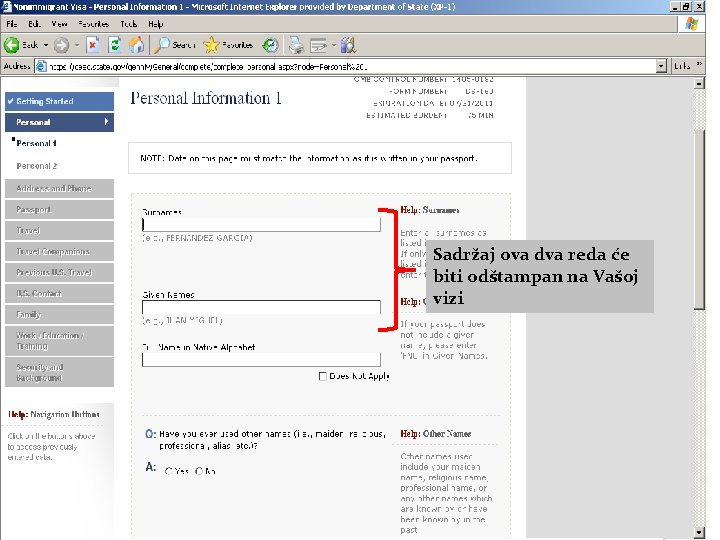The width and height of the screenshot is (720, 540).
Task: Open the History icon in toolbar
Action: [x=270, y=45]
